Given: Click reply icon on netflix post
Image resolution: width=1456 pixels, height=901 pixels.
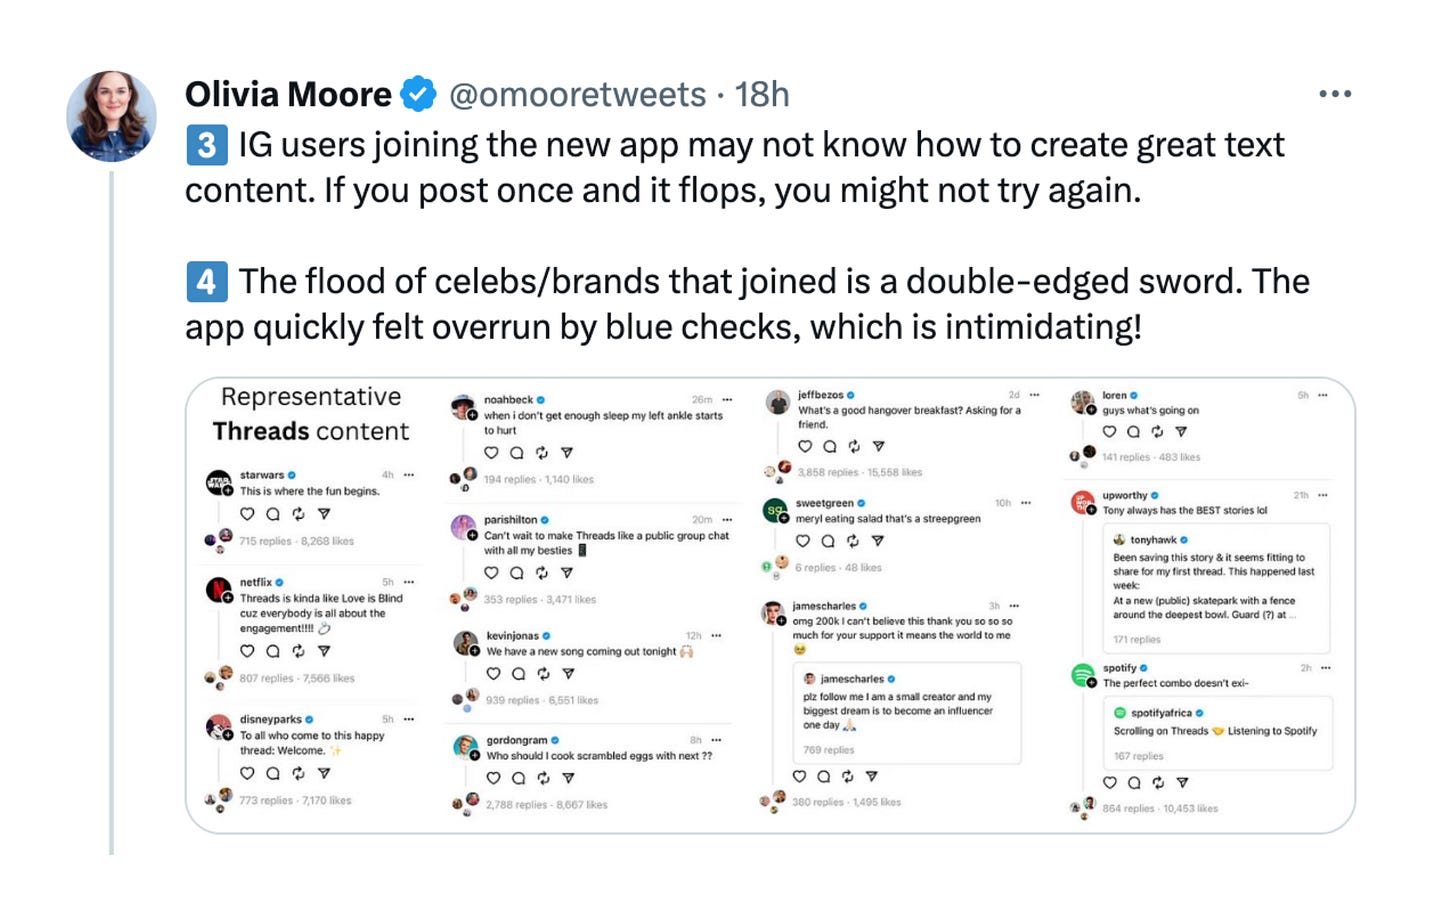Looking at the screenshot, I should [x=273, y=651].
